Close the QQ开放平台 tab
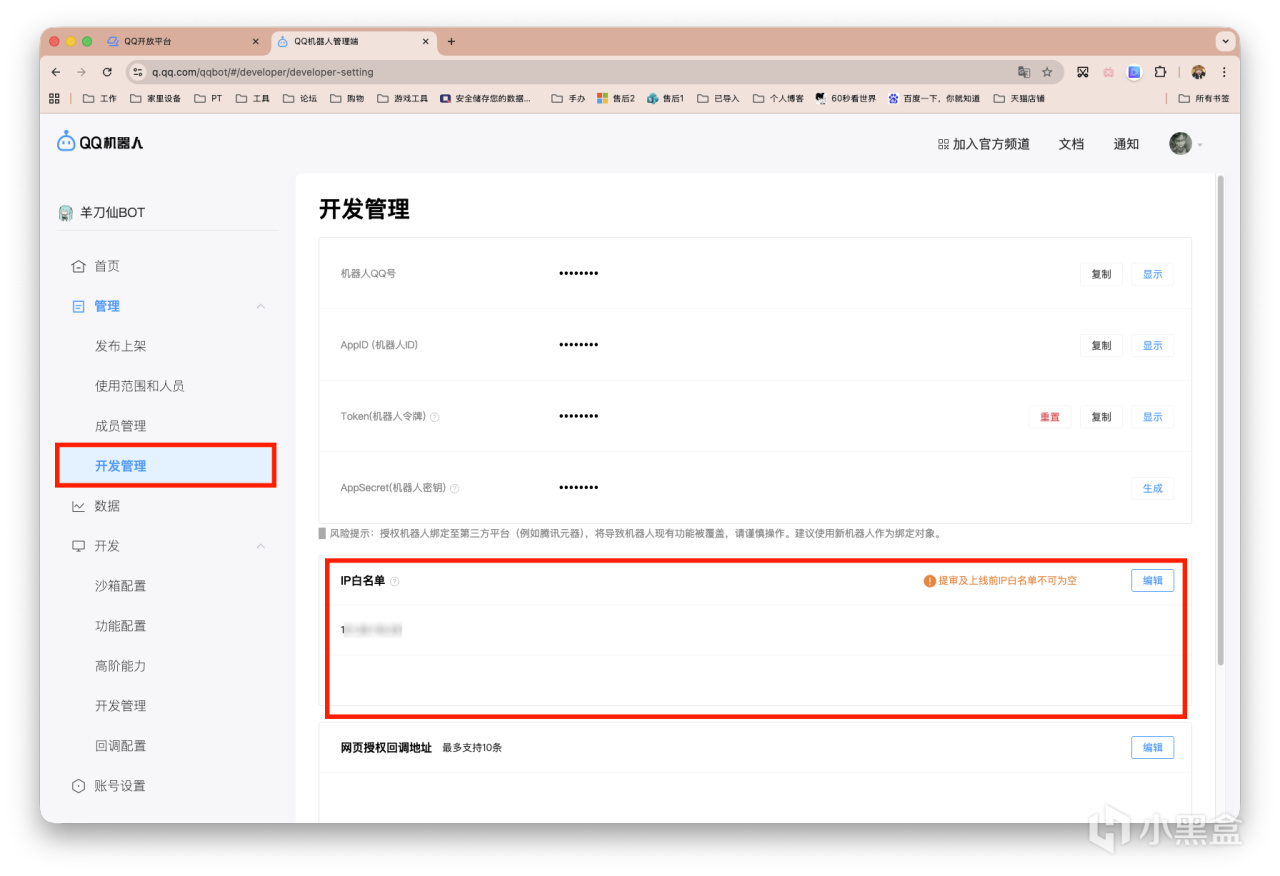The image size is (1280, 876). tap(255, 42)
